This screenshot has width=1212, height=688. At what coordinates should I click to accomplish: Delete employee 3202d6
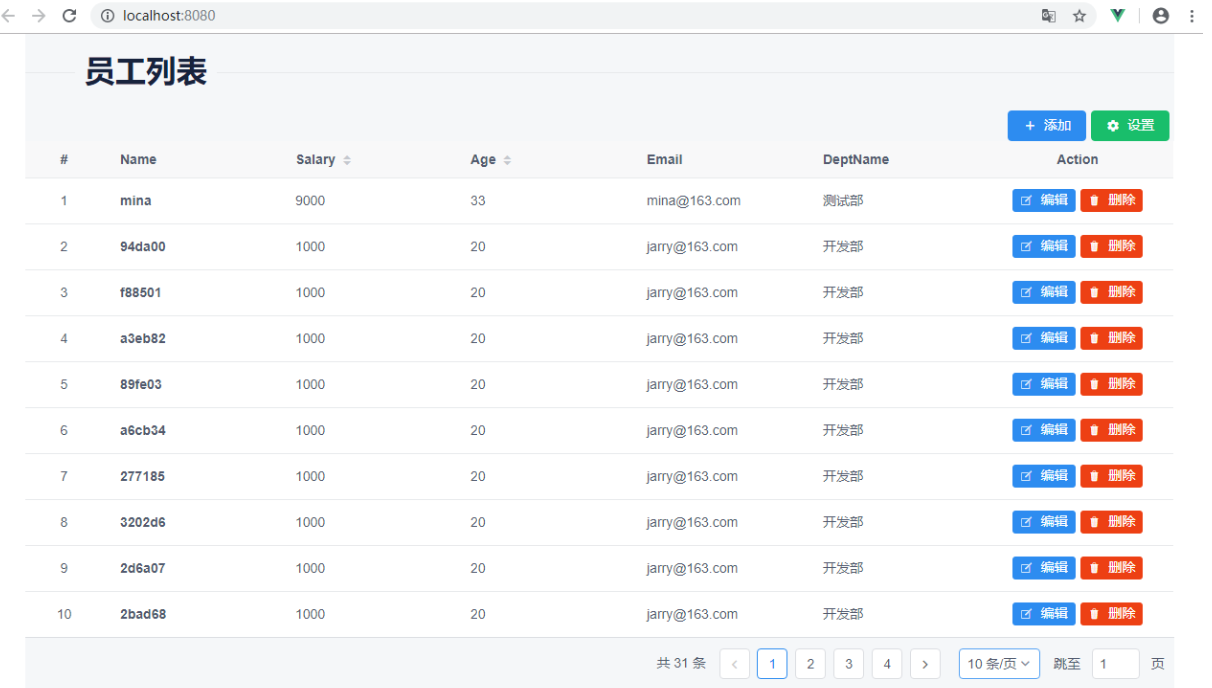pos(1111,522)
